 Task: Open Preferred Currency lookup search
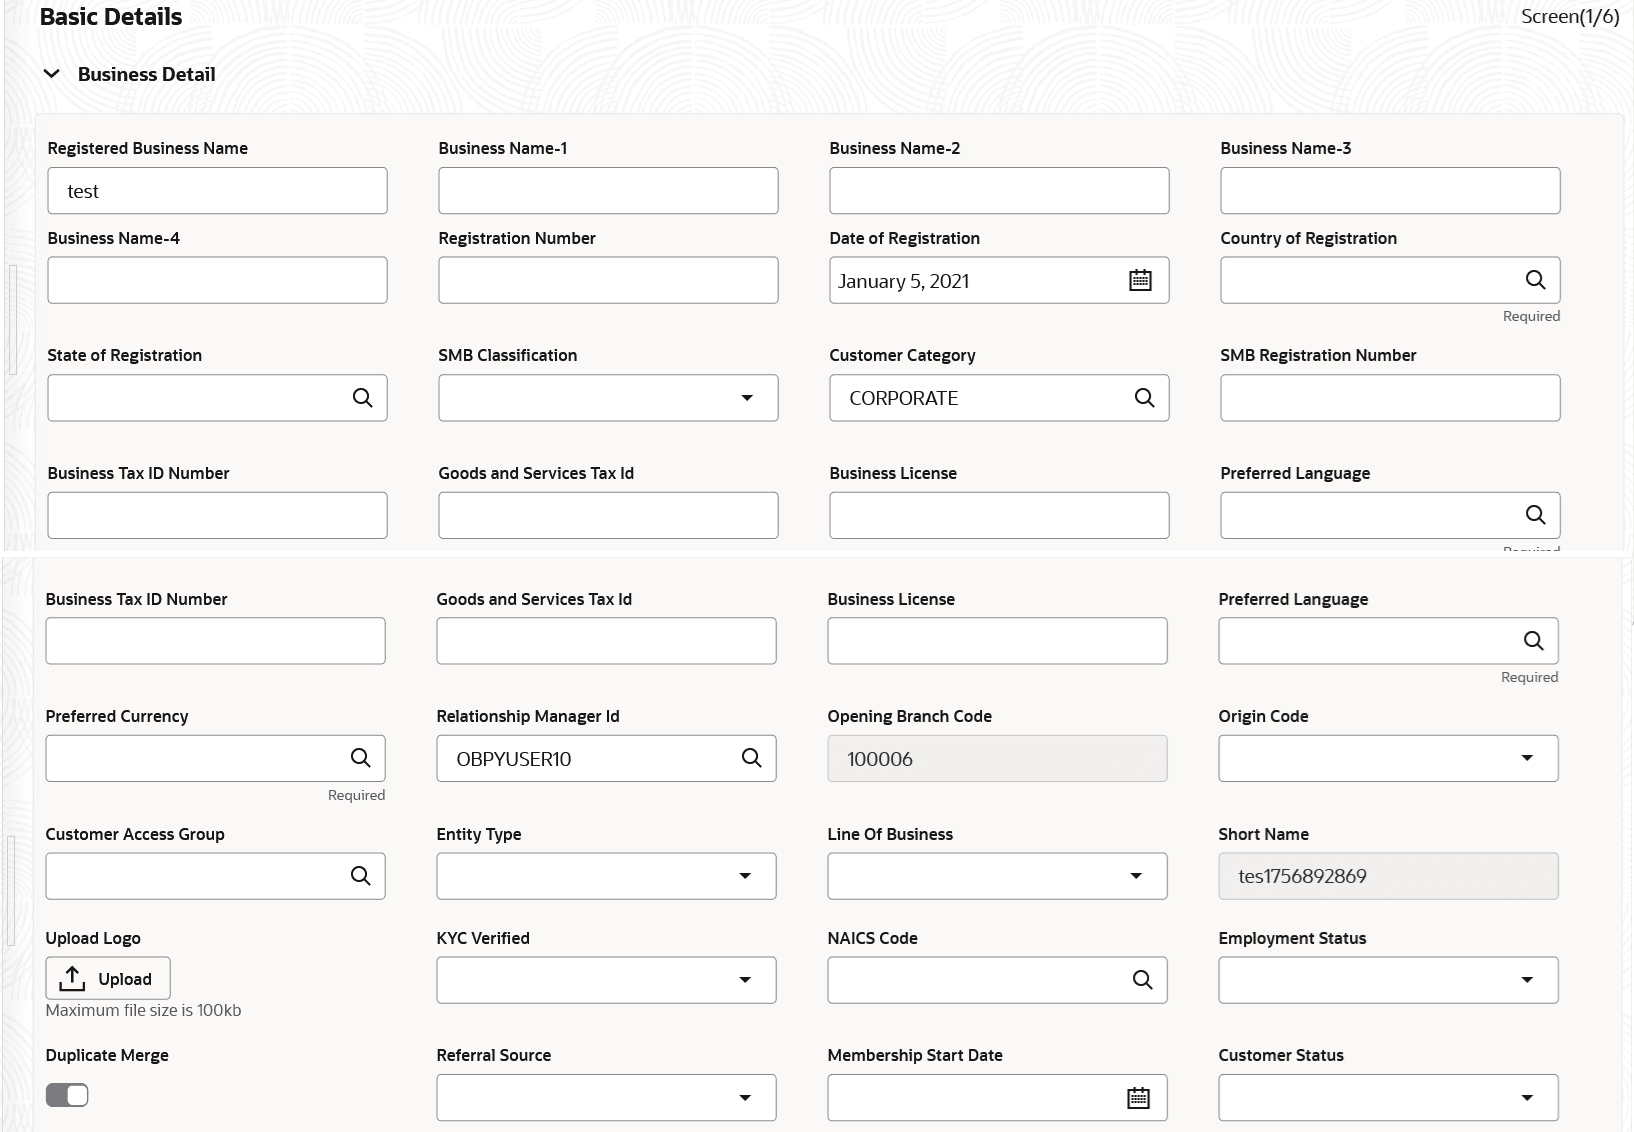pyautogui.click(x=360, y=758)
